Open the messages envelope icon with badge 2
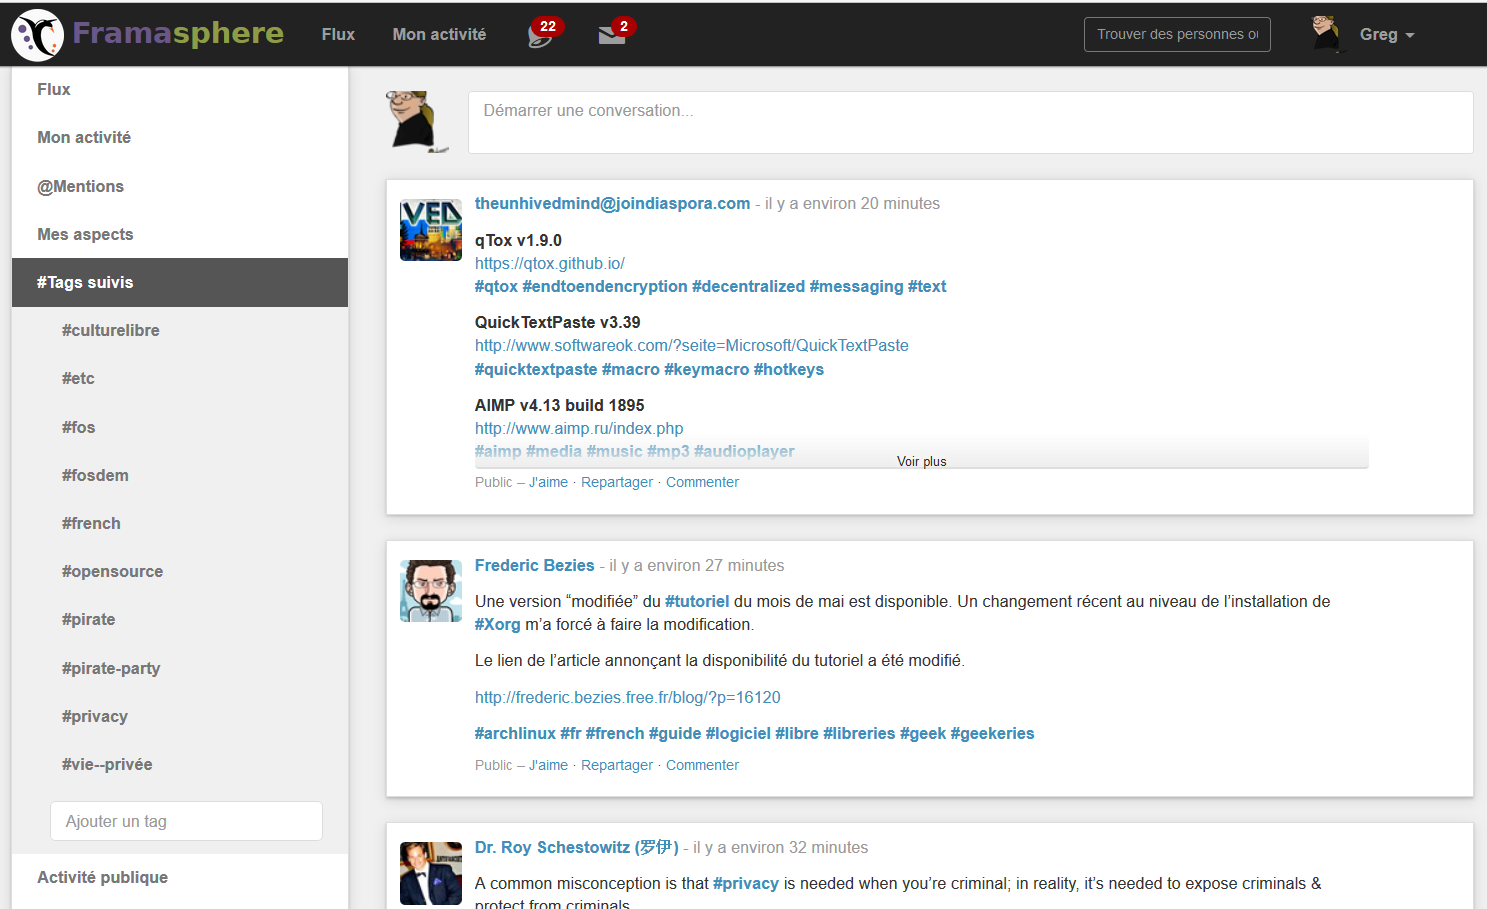 (612, 35)
